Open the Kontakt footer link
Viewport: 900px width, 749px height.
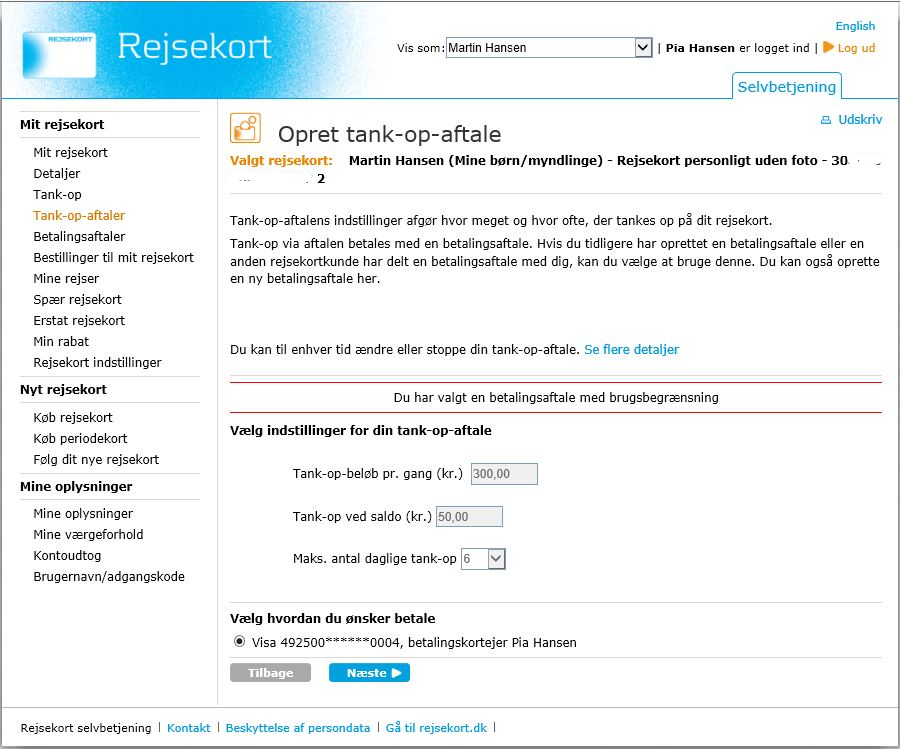point(189,728)
